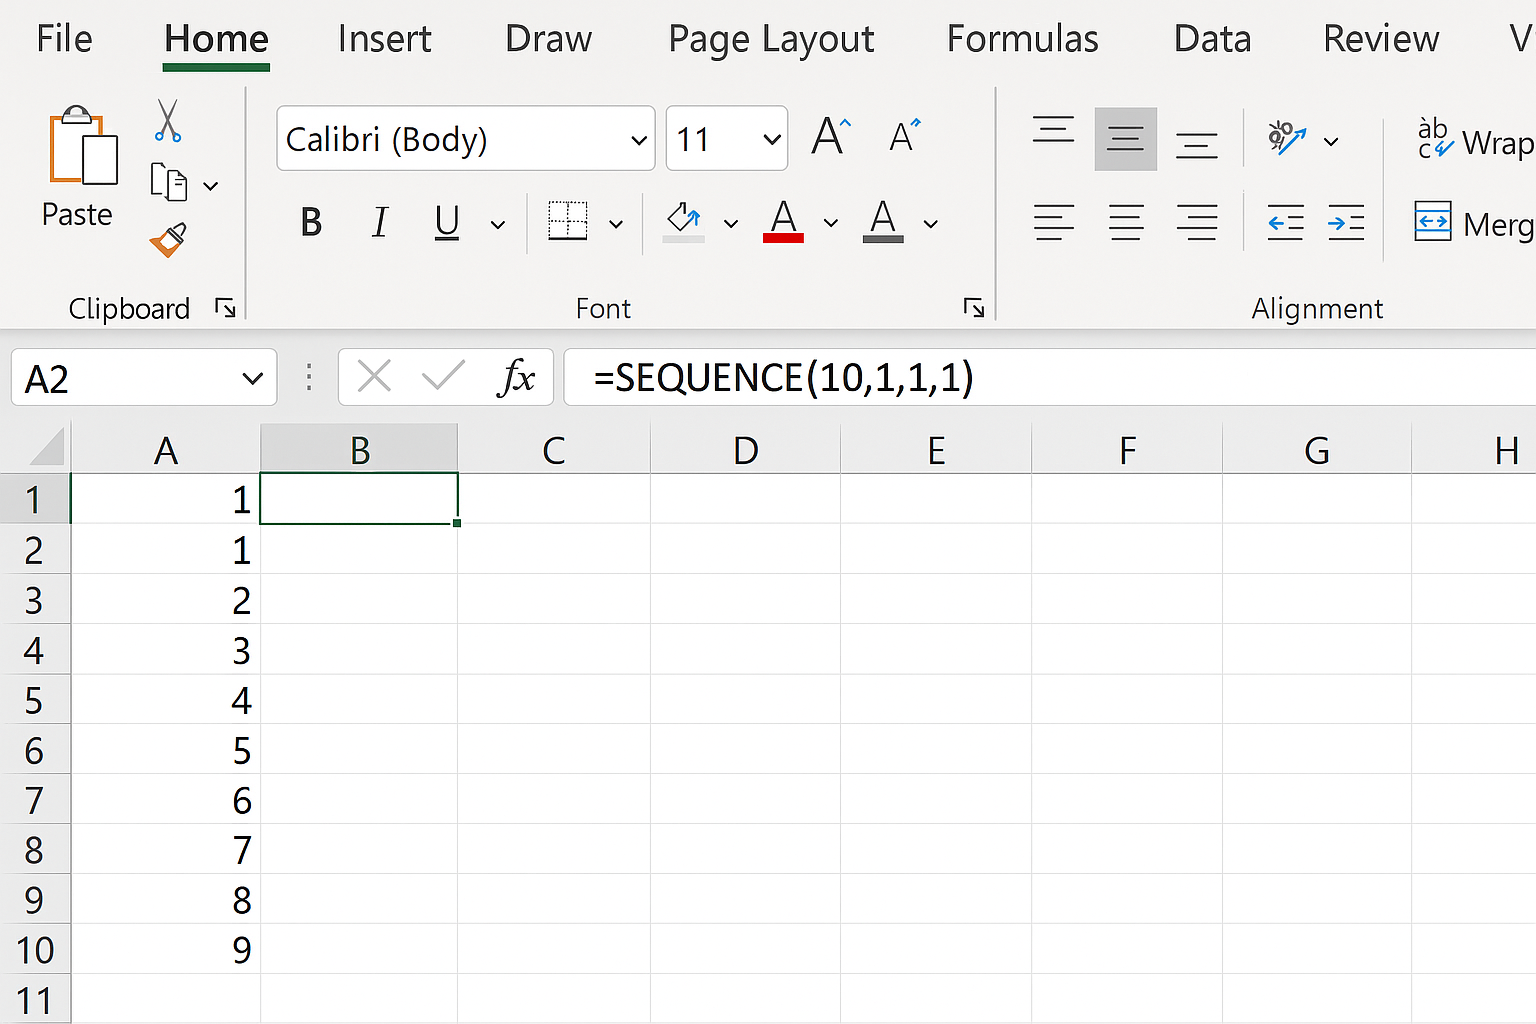The width and height of the screenshot is (1536, 1024).
Task: Select column G header
Action: (x=1317, y=449)
